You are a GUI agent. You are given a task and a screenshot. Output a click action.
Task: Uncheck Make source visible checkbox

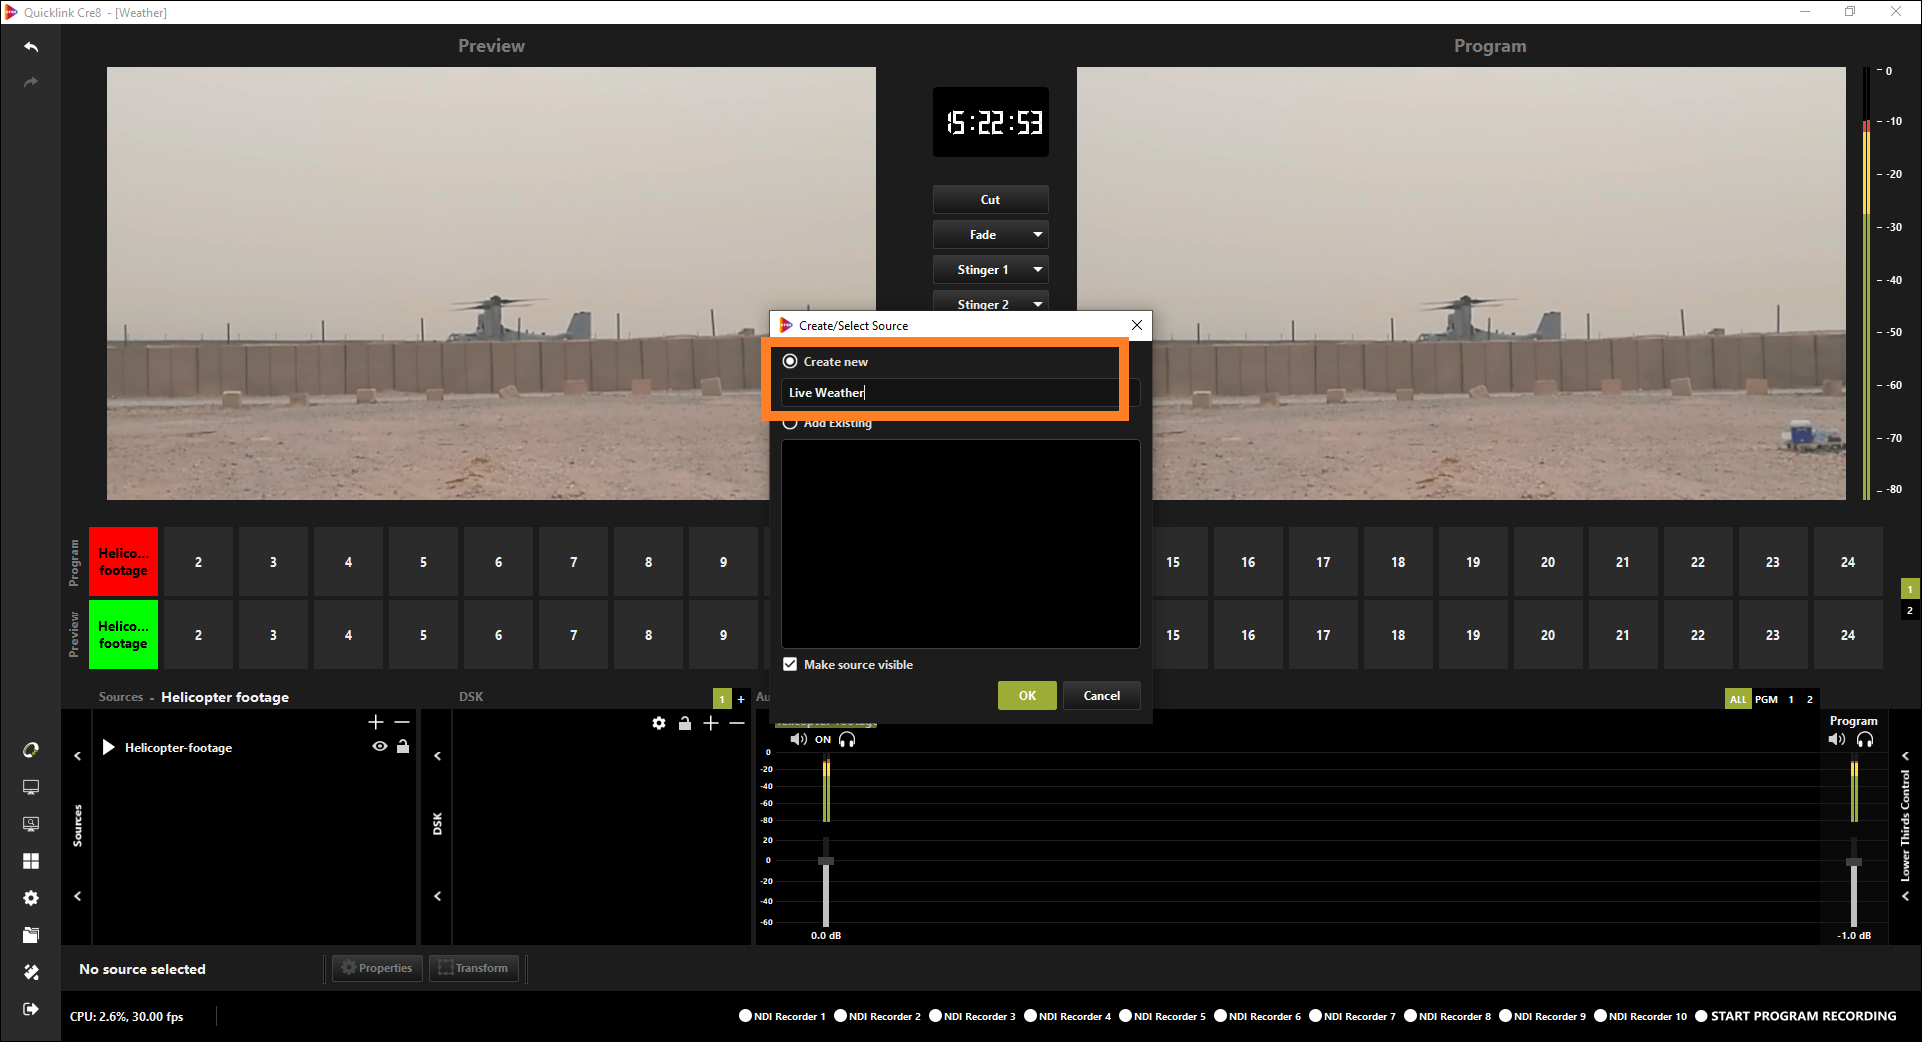coord(790,665)
